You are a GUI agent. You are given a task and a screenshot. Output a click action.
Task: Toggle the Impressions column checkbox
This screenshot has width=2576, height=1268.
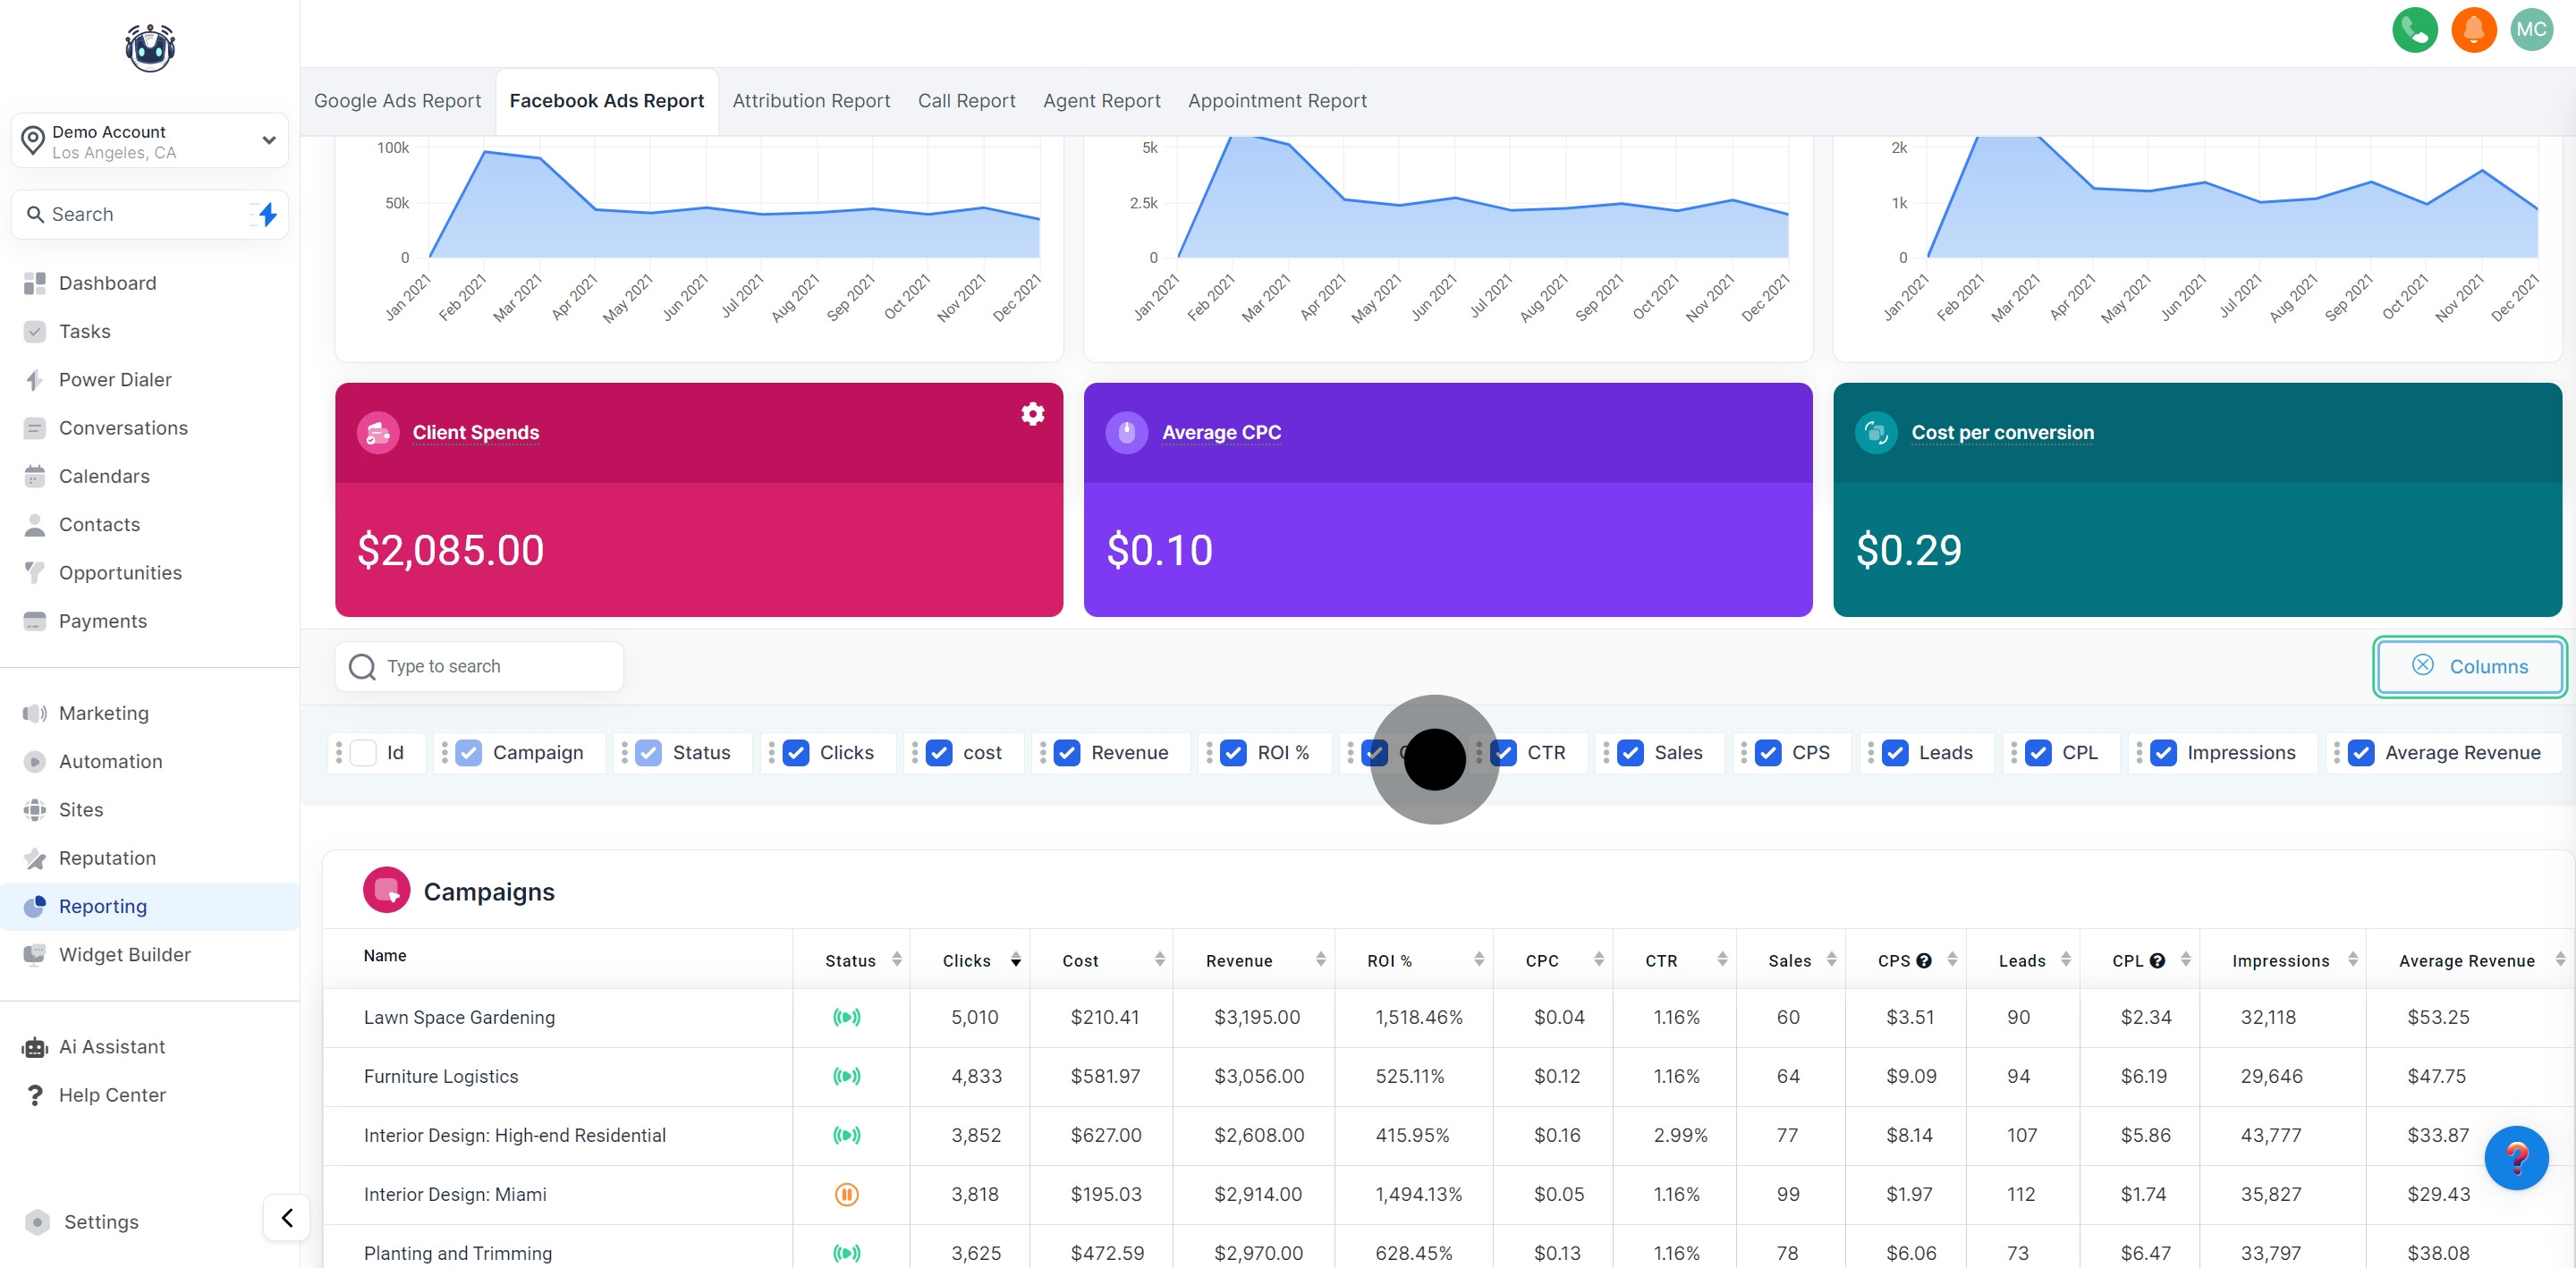coord(2163,753)
